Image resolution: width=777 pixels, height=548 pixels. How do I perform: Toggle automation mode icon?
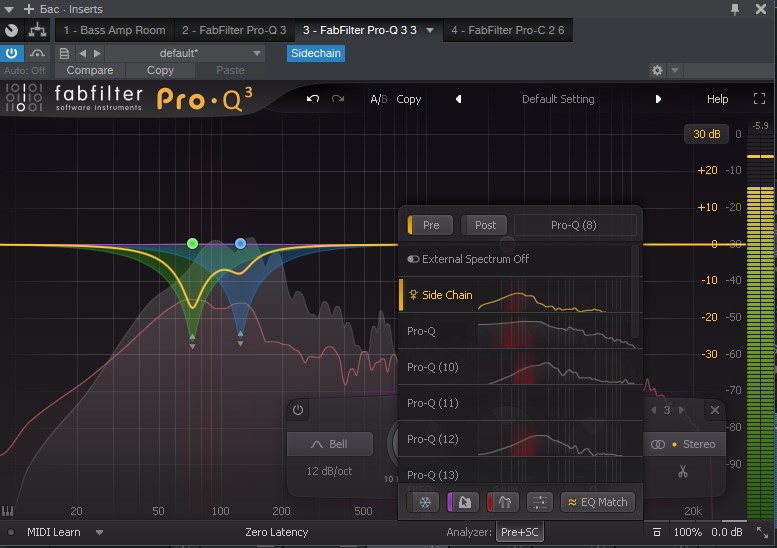pos(37,53)
